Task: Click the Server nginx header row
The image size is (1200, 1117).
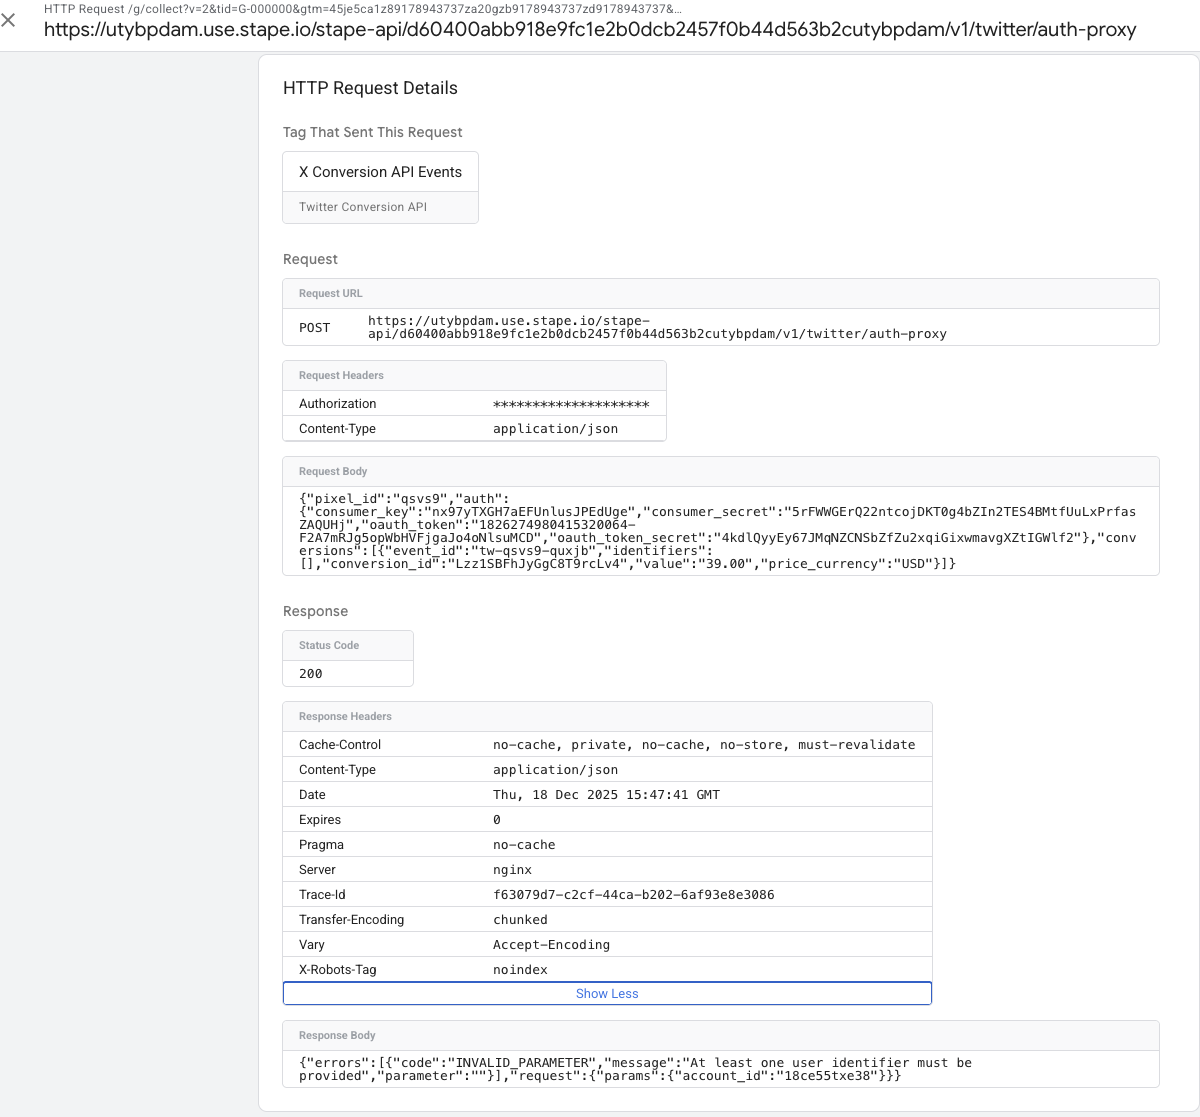Action: (606, 870)
